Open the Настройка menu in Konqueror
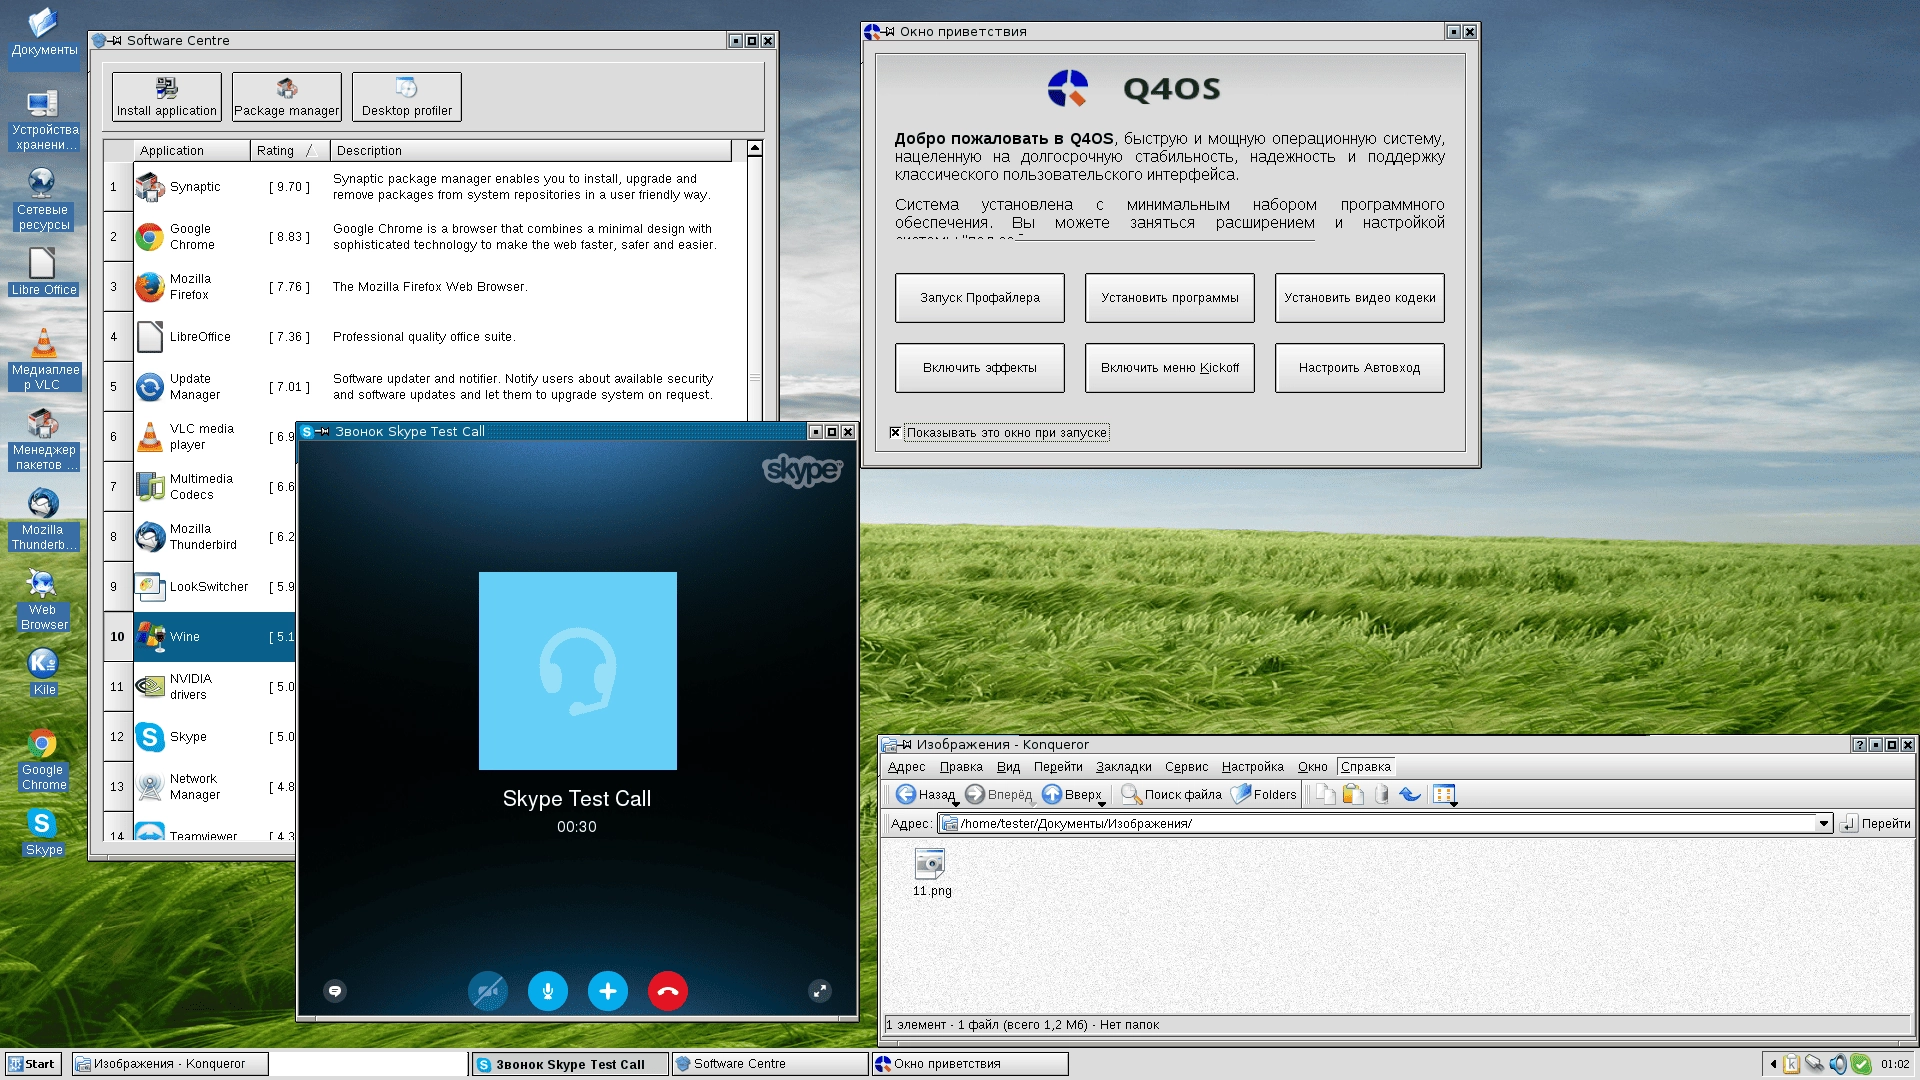1920x1080 pixels. pos(1253,767)
